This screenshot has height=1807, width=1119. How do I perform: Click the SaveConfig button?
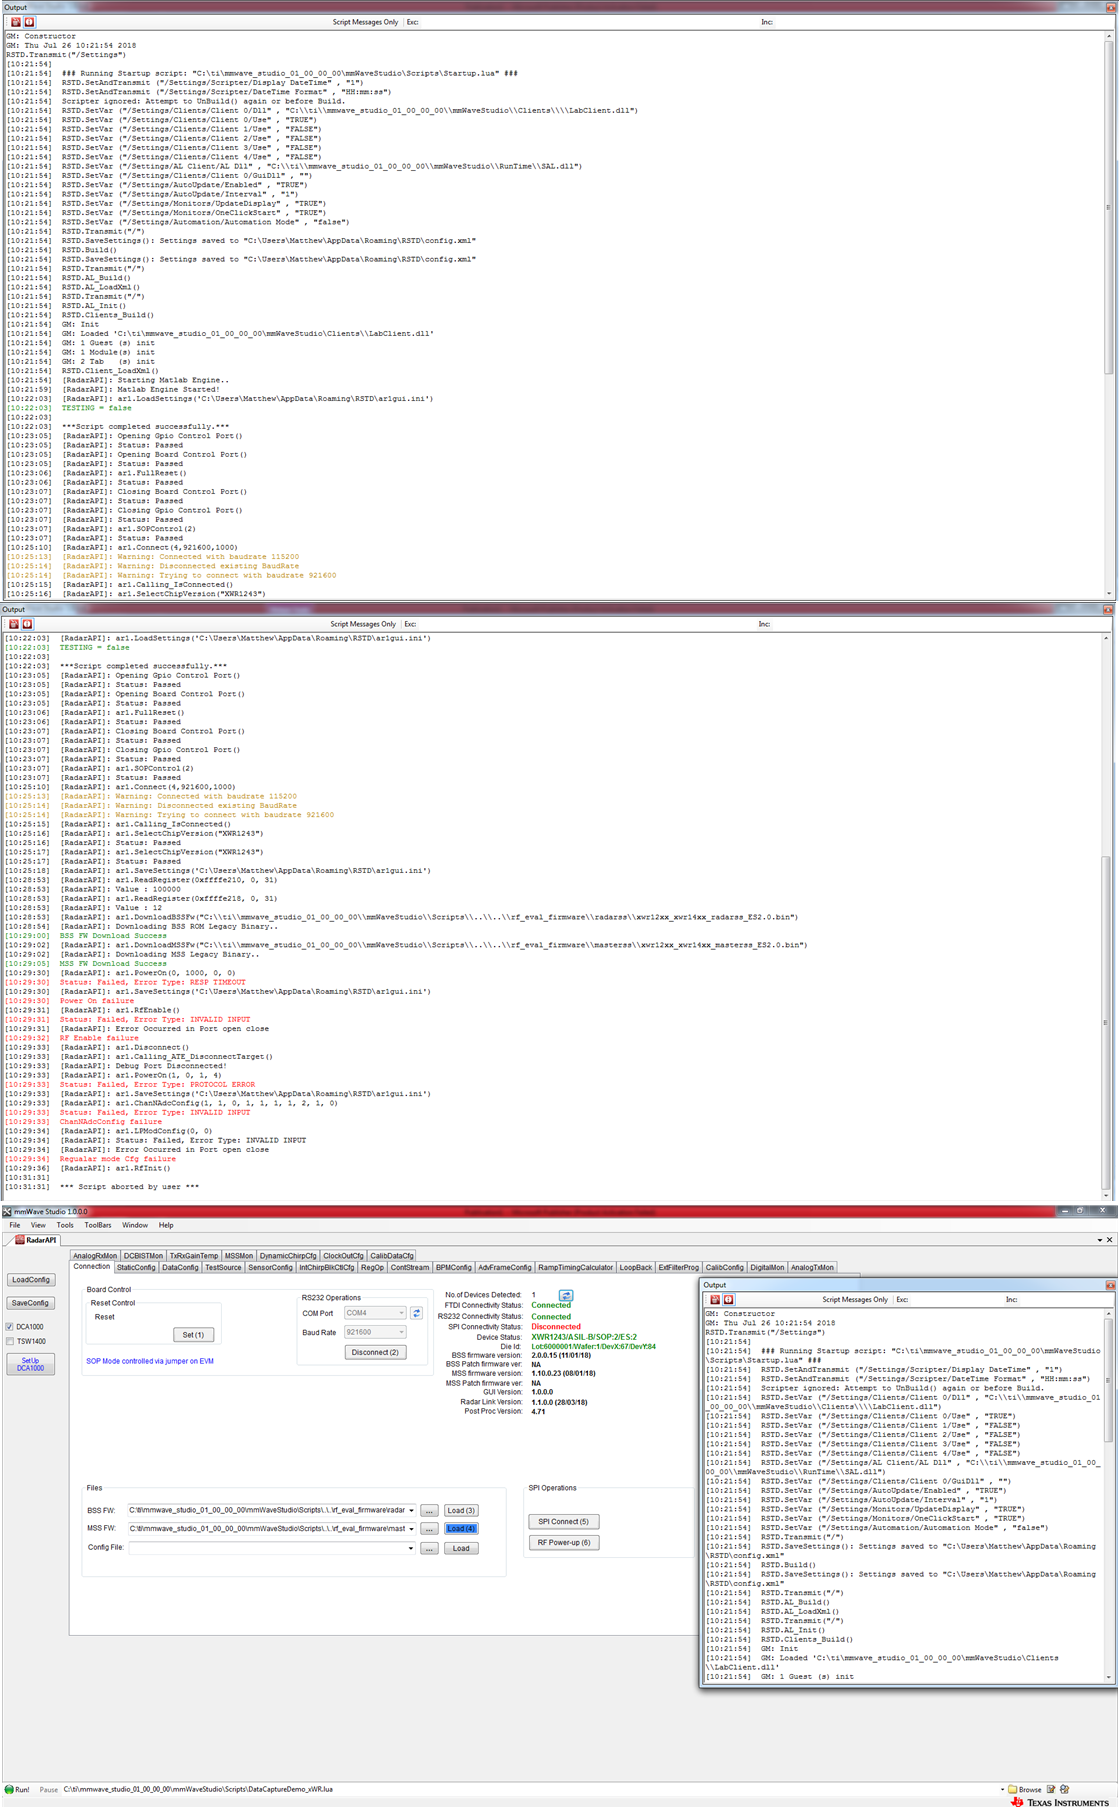(30, 1303)
